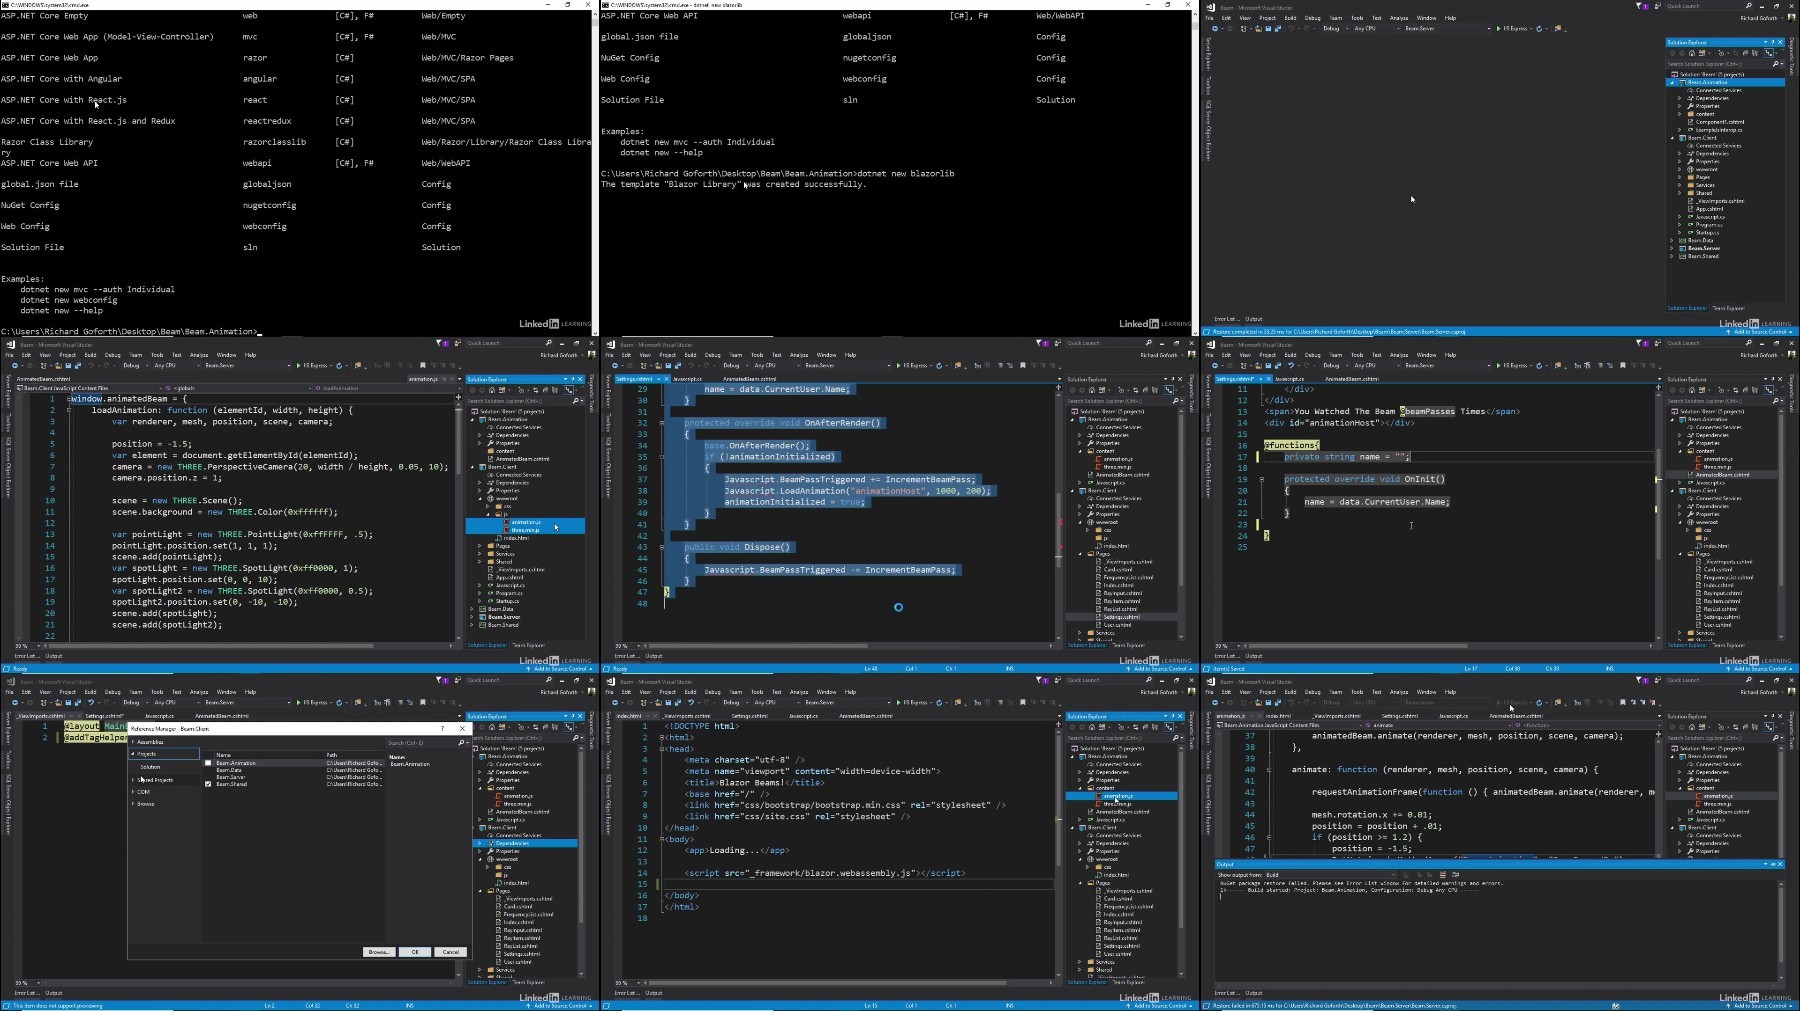The image size is (1800, 1011).
Task: Select animation.js in DOCTYPE html window's Solution Explorer
Action: (1118, 796)
